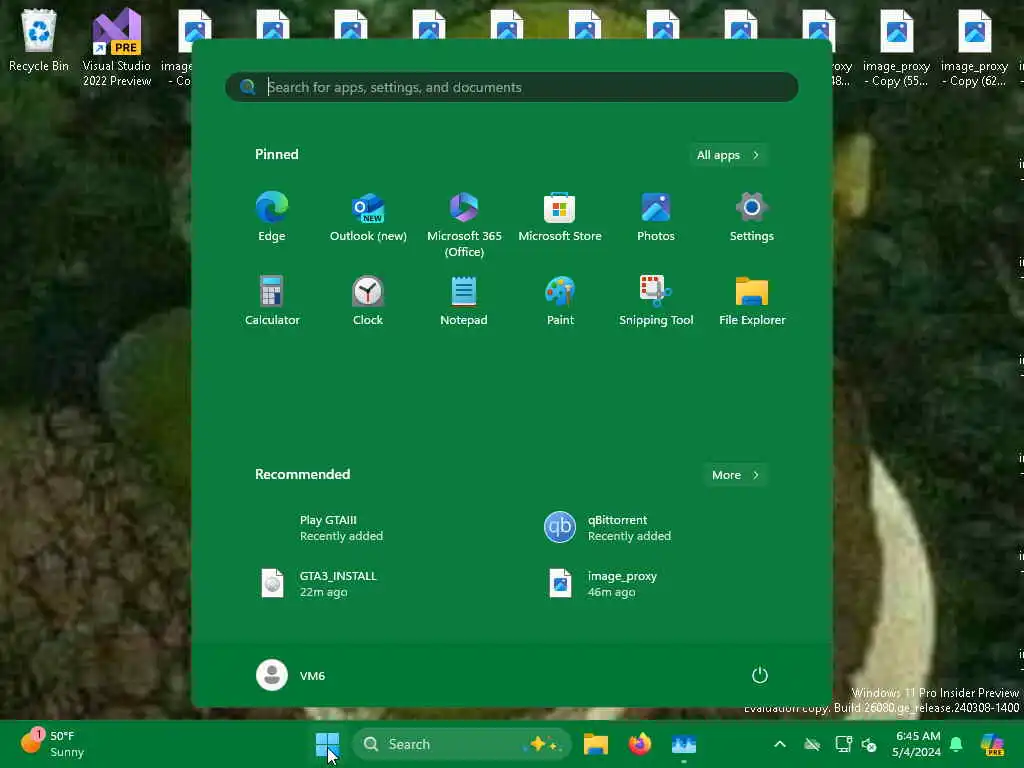Open Settings gear in pinned apps
Viewport: 1024px width, 768px height.
[x=752, y=217]
